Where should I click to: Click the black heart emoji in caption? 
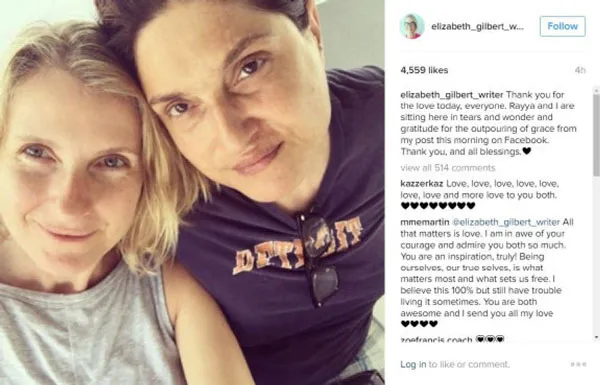[x=527, y=151]
